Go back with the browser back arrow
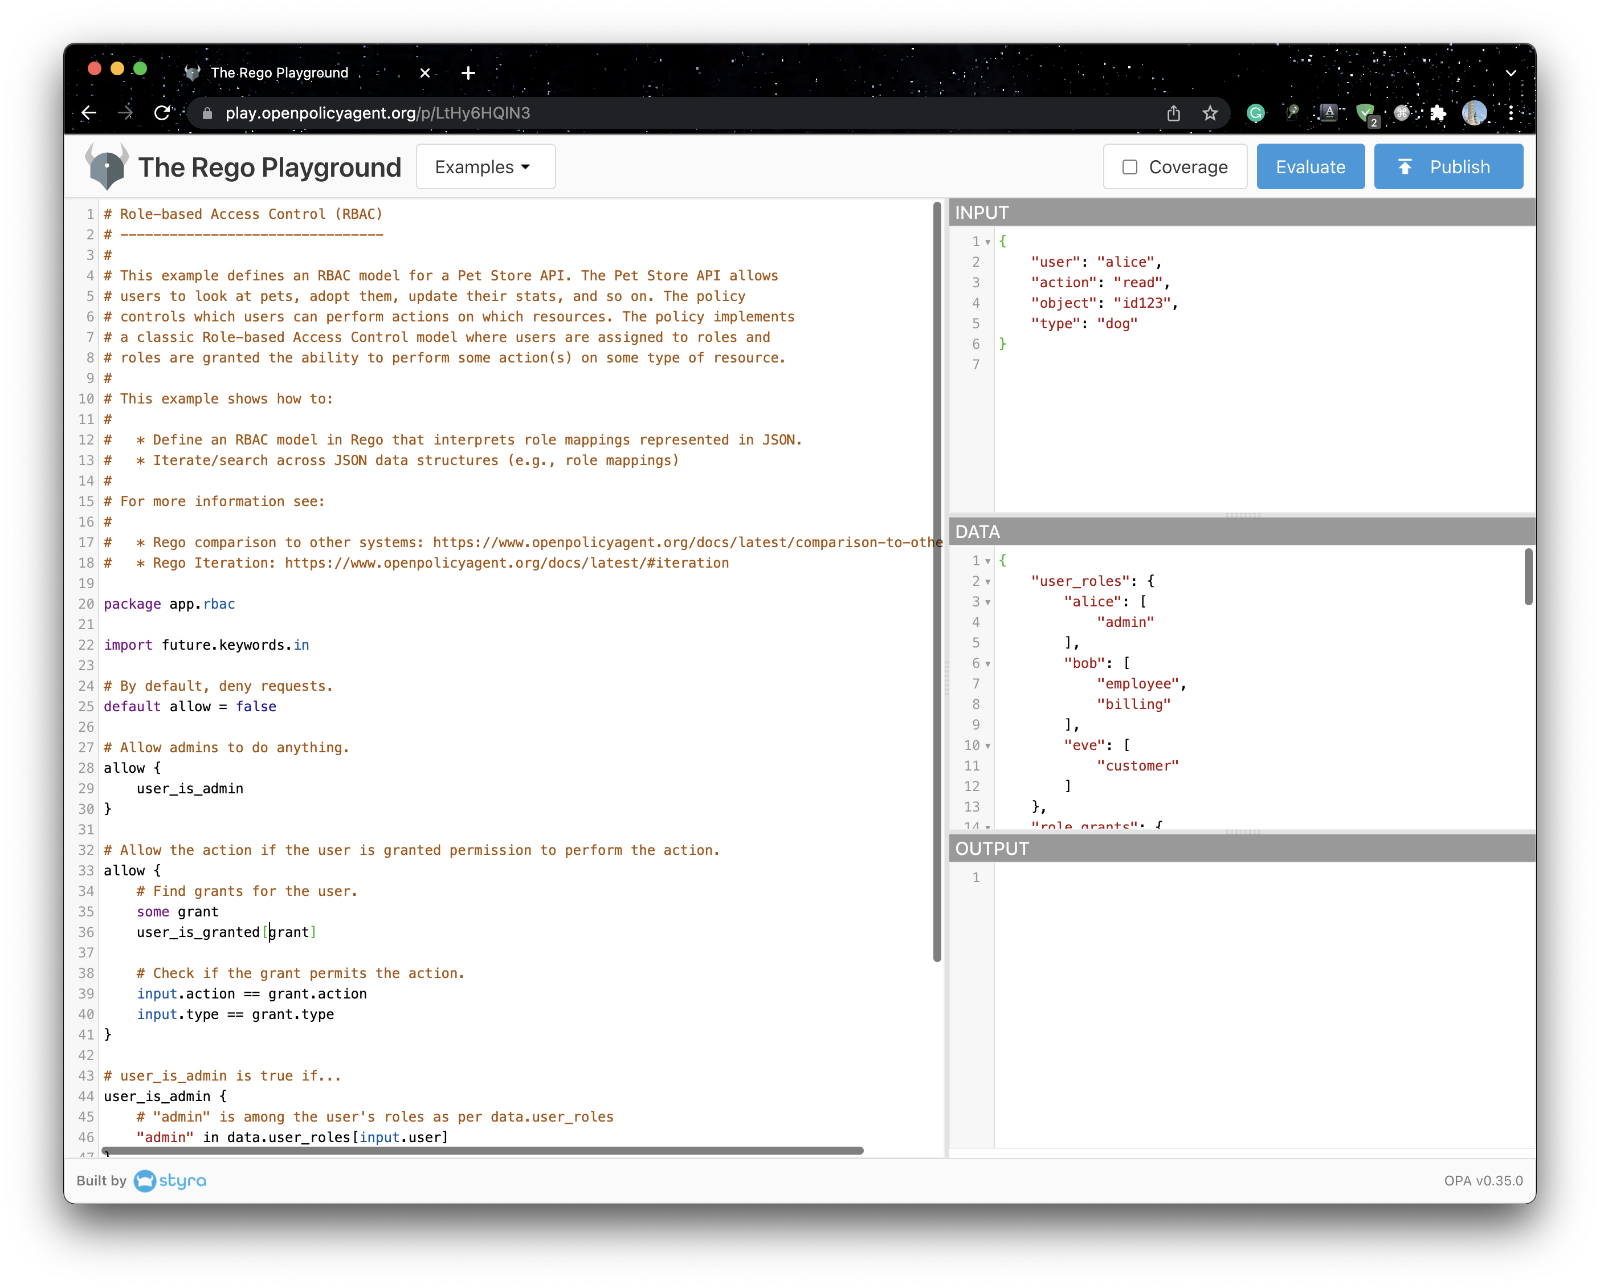1600x1288 pixels. (89, 113)
